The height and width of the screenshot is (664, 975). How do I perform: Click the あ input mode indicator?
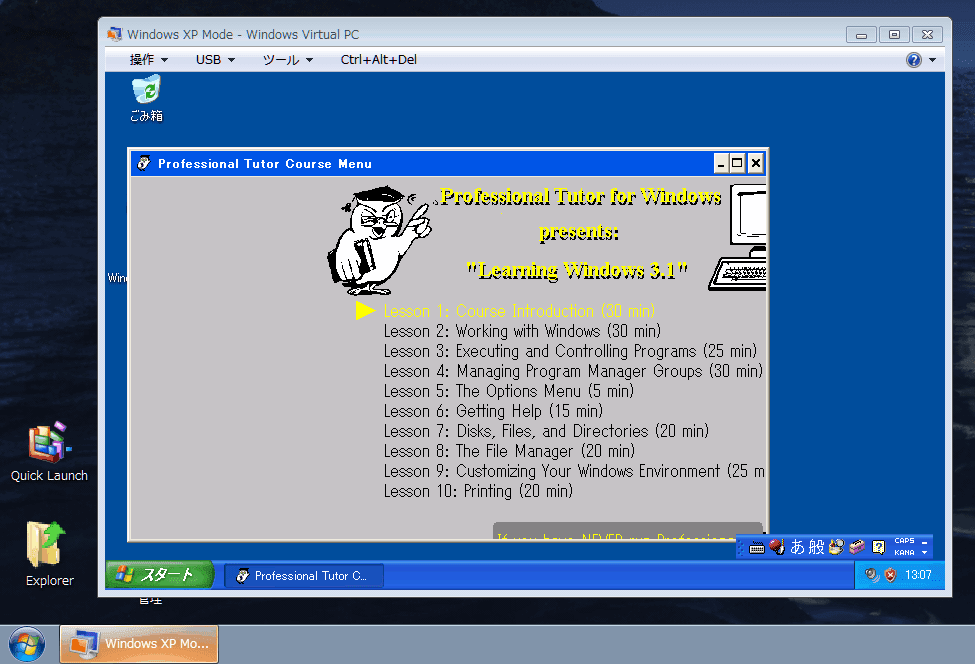[x=797, y=547]
